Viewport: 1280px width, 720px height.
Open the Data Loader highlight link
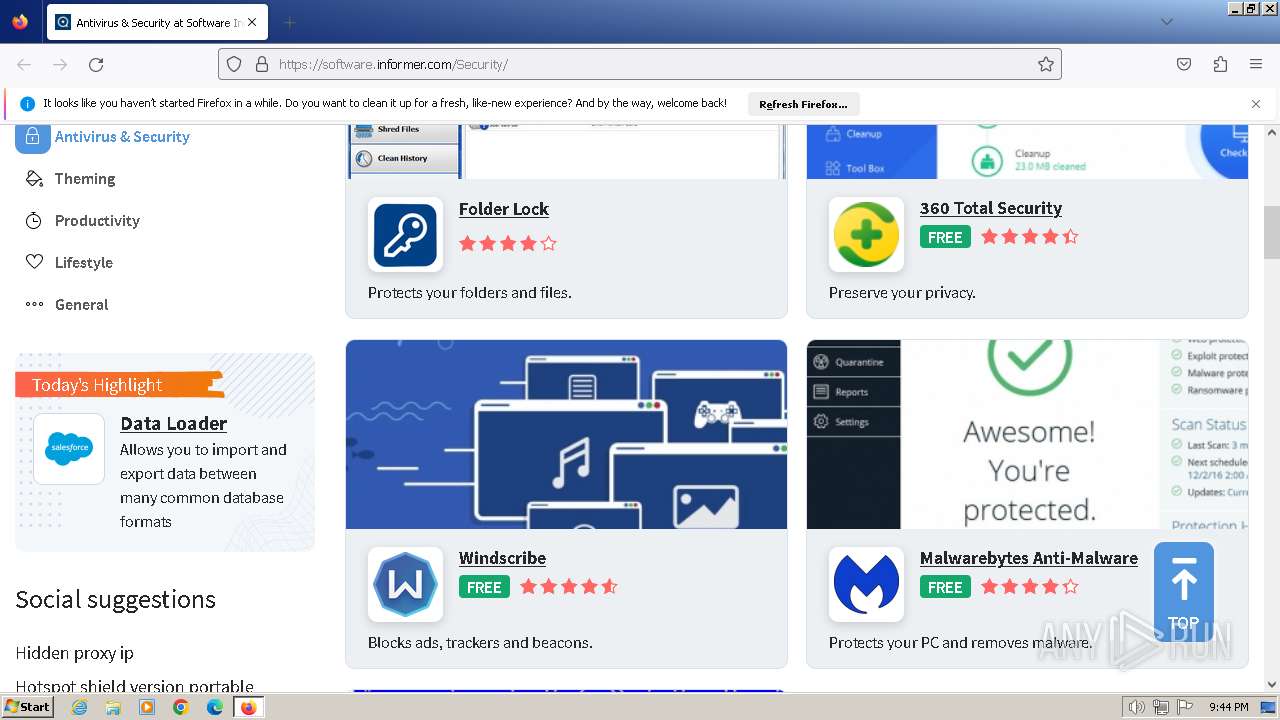coord(174,423)
